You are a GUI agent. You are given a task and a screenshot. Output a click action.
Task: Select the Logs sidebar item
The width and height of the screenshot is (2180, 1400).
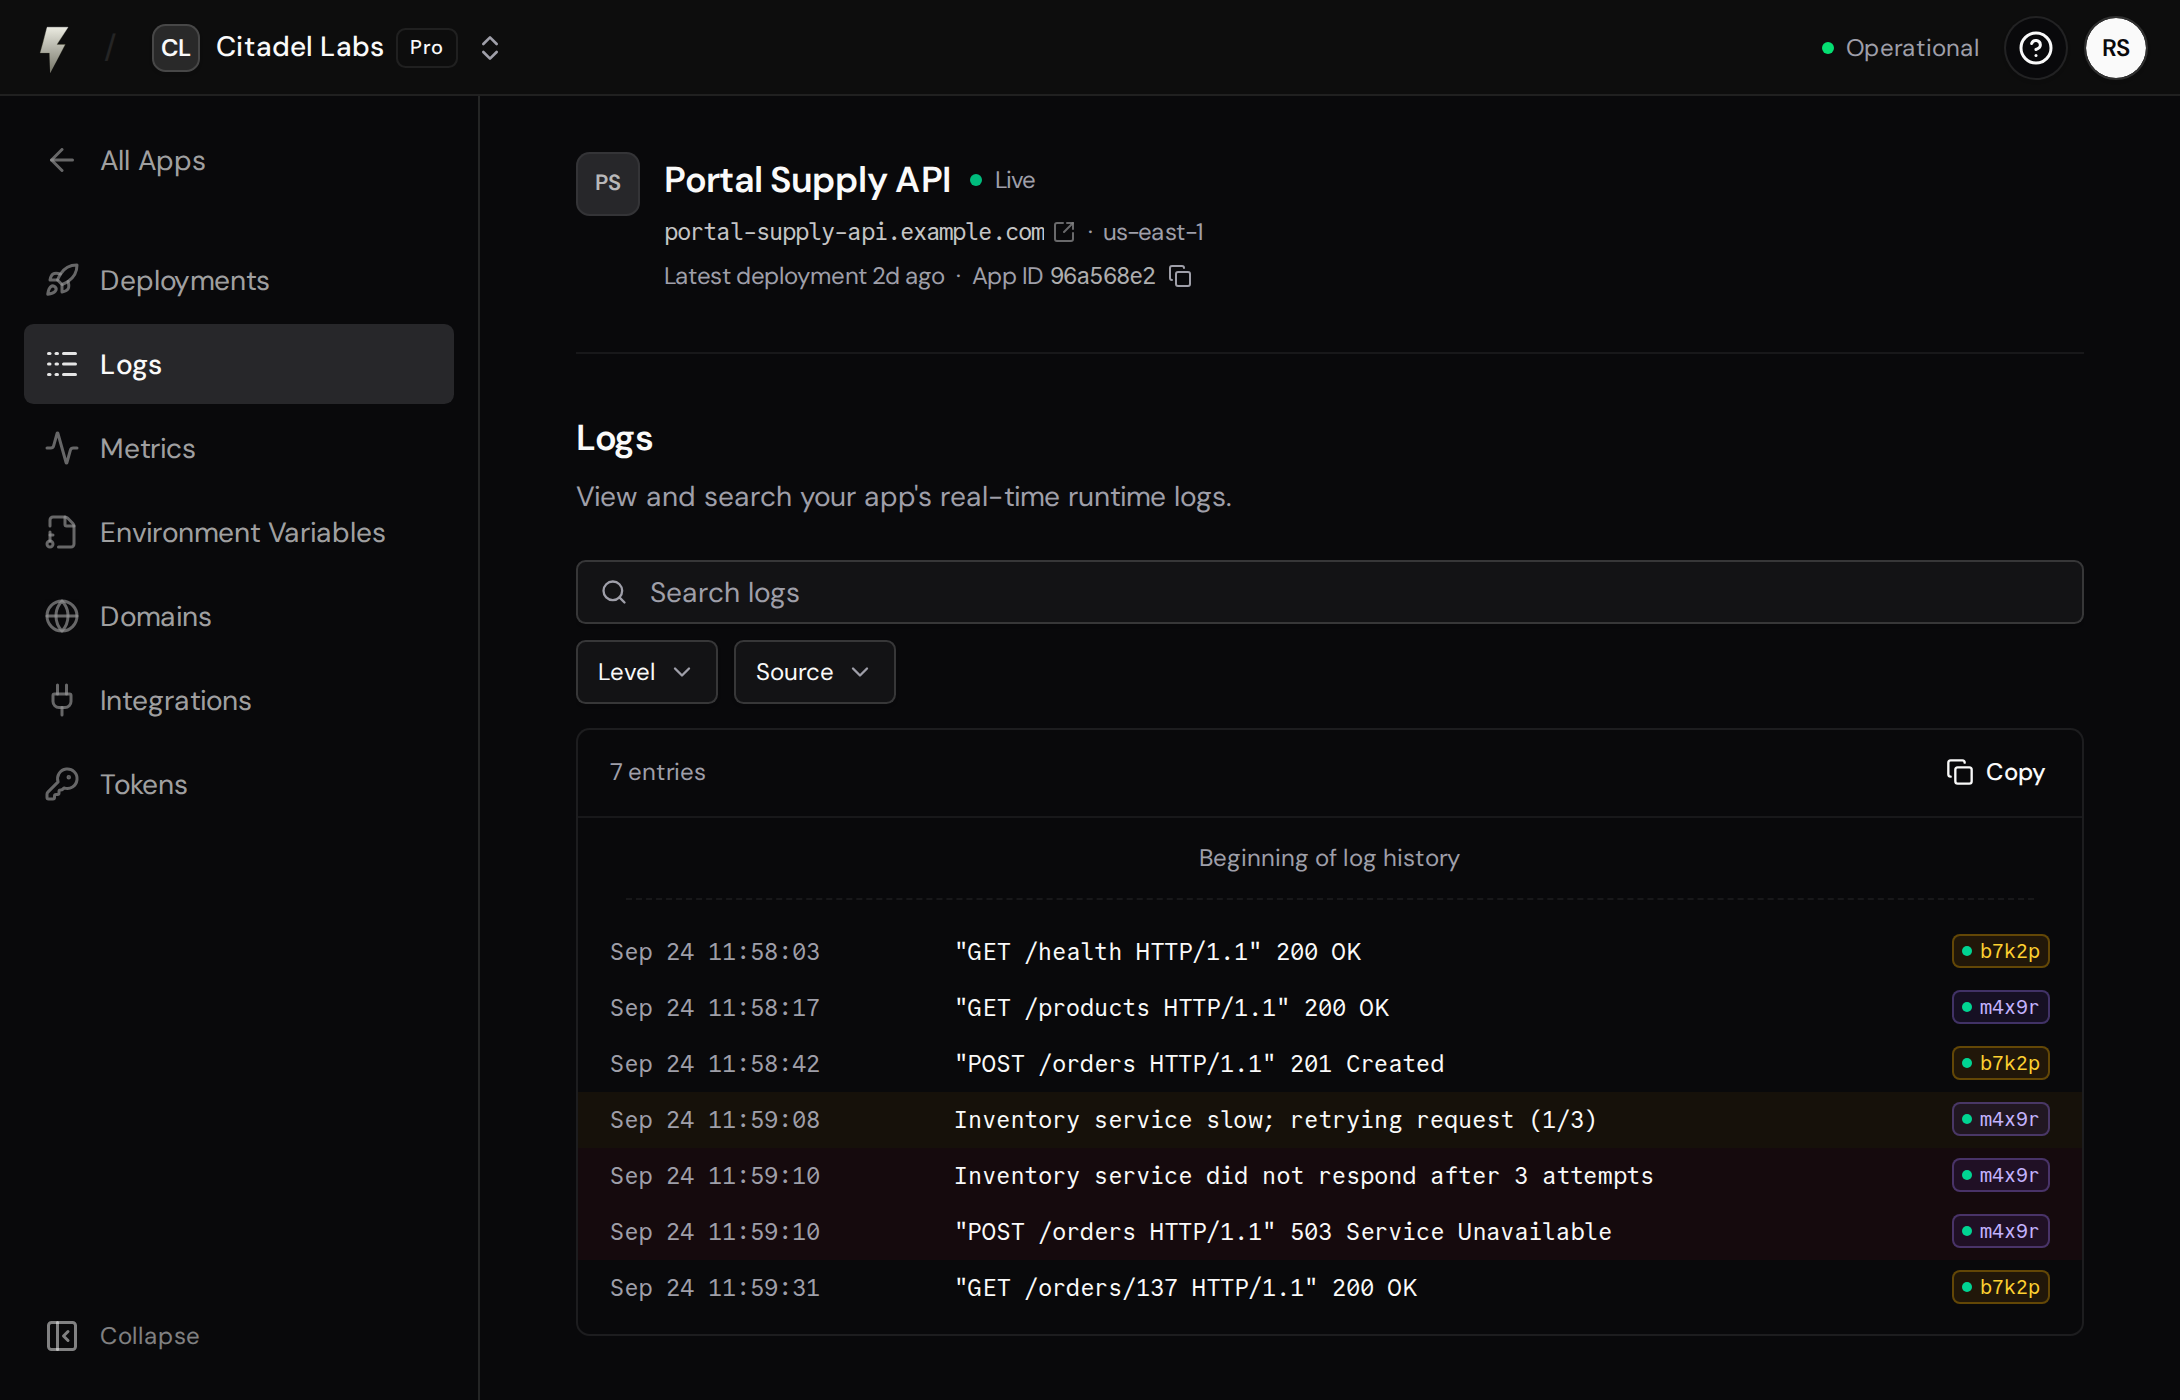point(239,364)
